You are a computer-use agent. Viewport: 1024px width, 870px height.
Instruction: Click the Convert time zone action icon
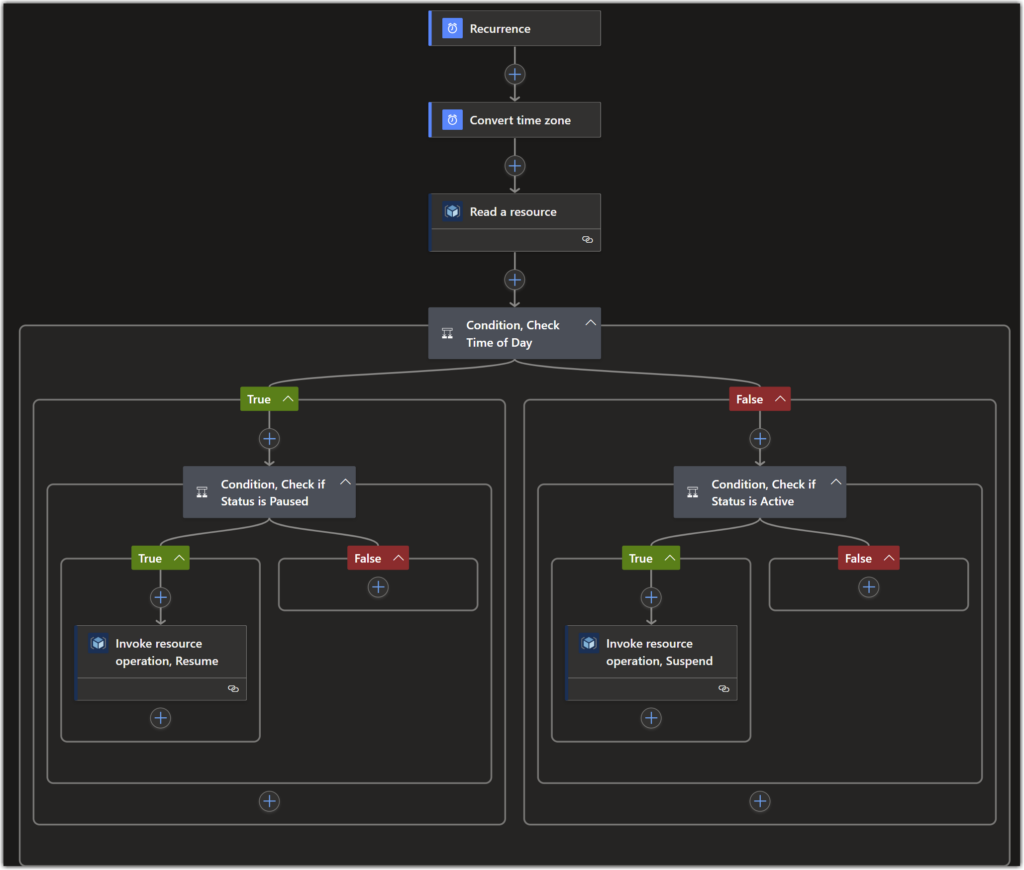coord(452,119)
